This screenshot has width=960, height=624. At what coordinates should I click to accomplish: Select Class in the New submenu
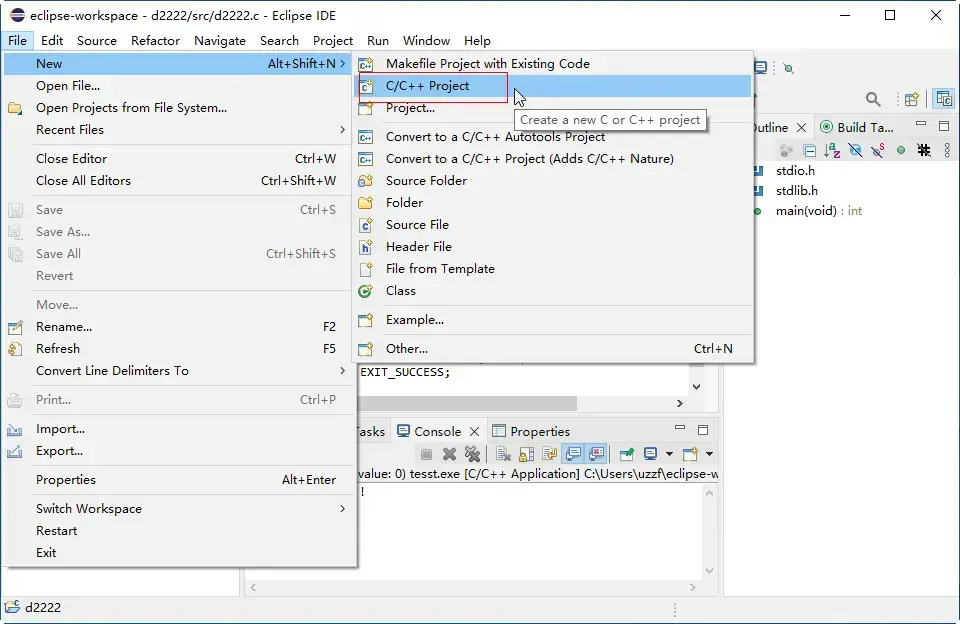click(554, 291)
